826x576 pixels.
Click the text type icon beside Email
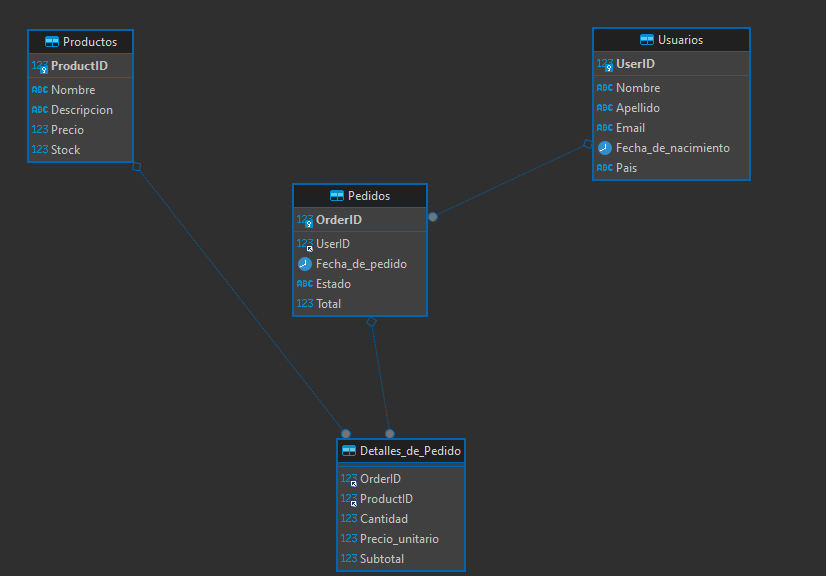(x=605, y=128)
